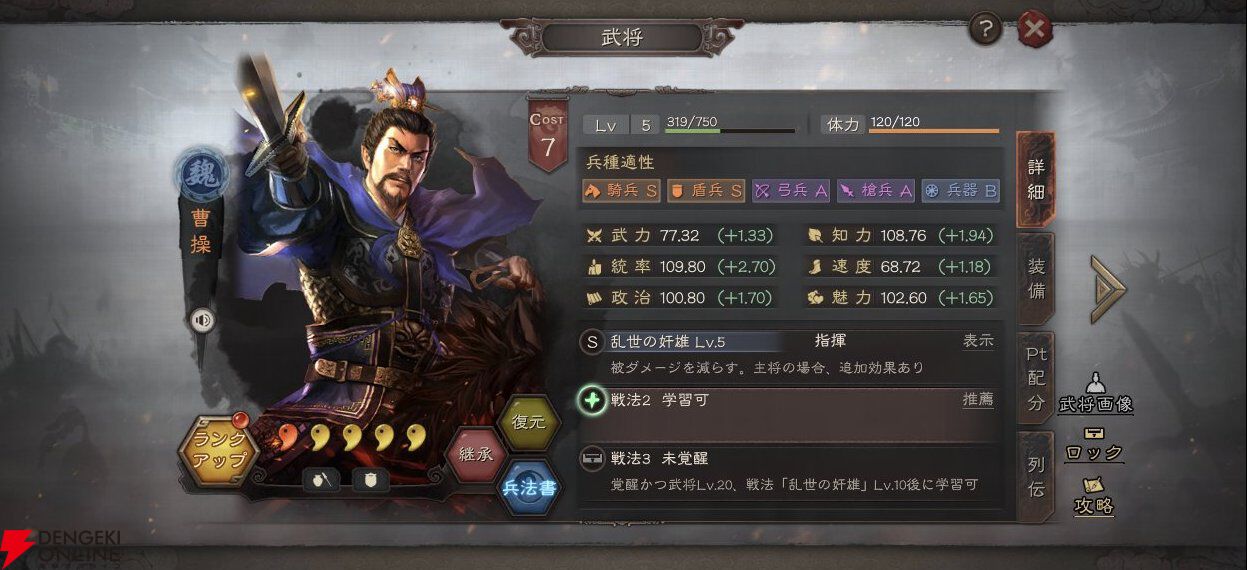Open the 攻略 guide icon

pyautogui.click(x=1094, y=497)
